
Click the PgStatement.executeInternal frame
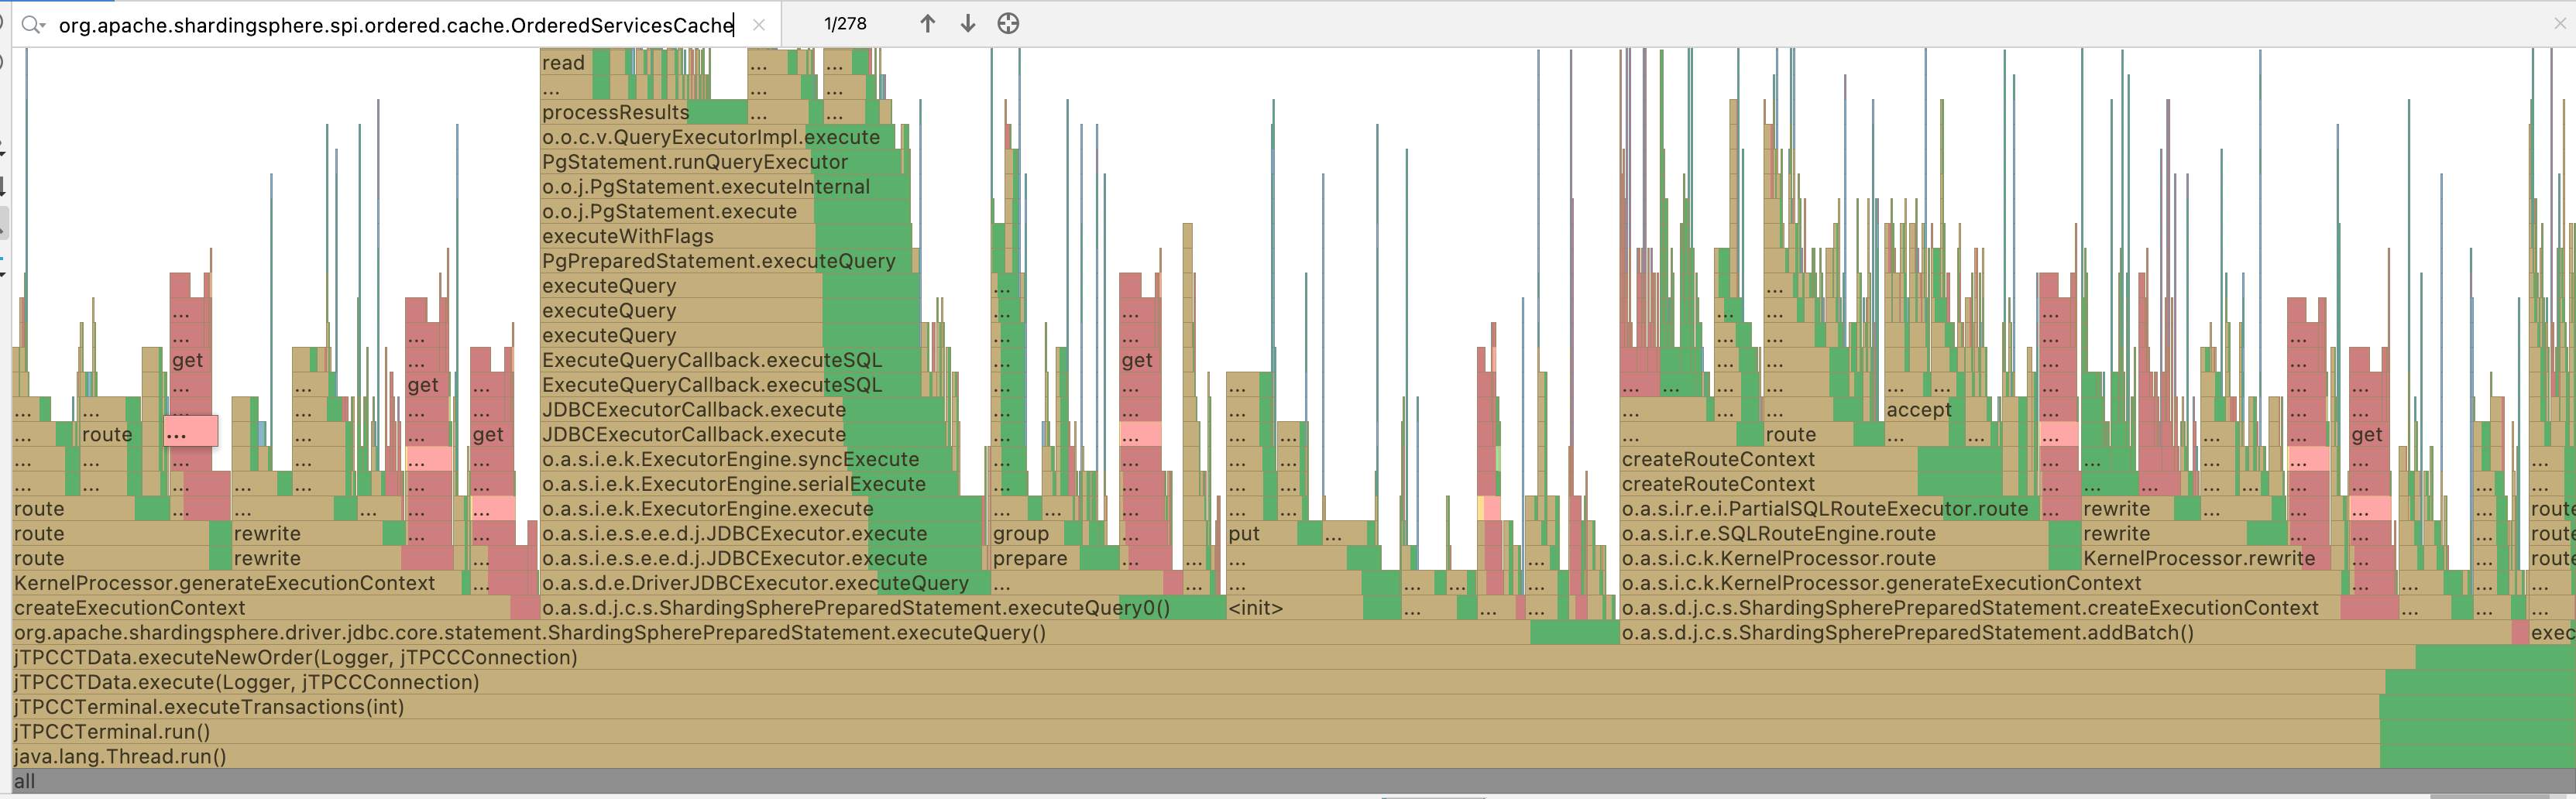725,187
